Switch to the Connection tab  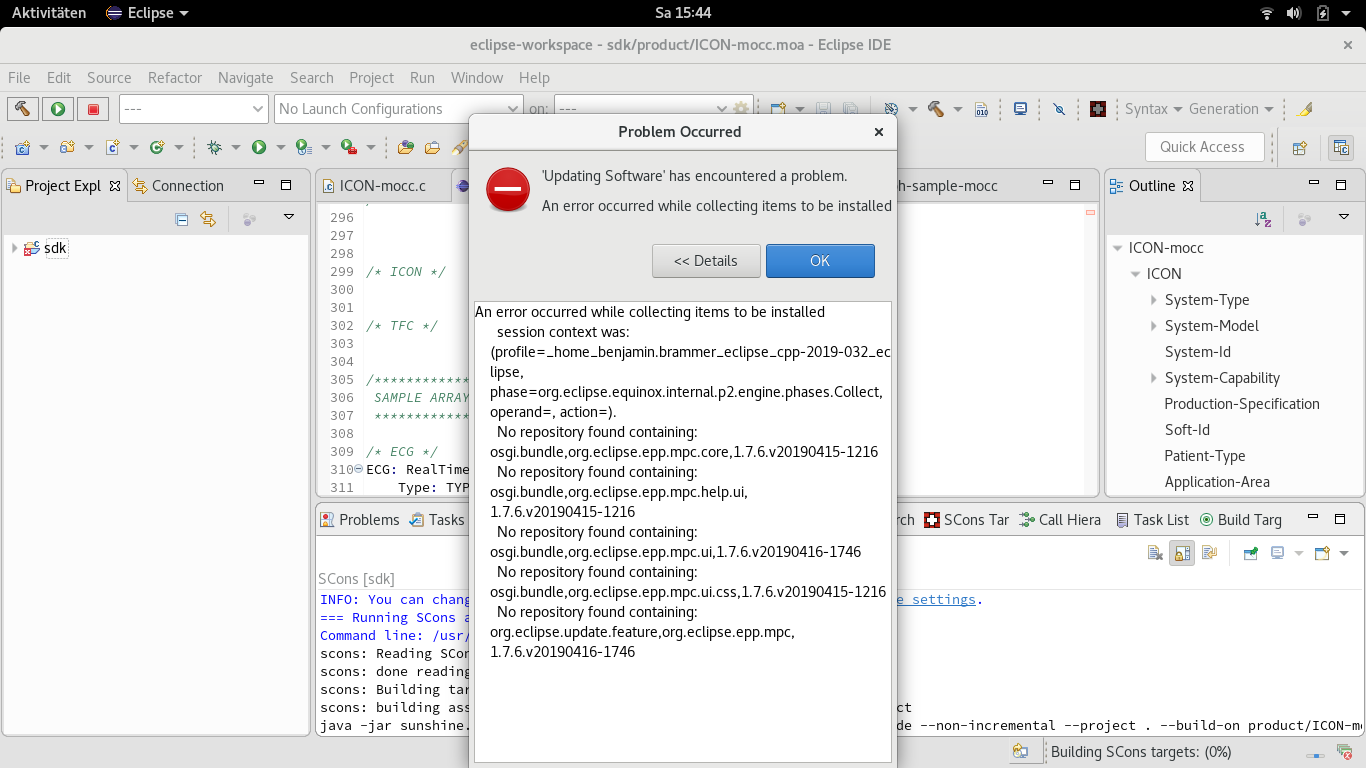(x=178, y=186)
